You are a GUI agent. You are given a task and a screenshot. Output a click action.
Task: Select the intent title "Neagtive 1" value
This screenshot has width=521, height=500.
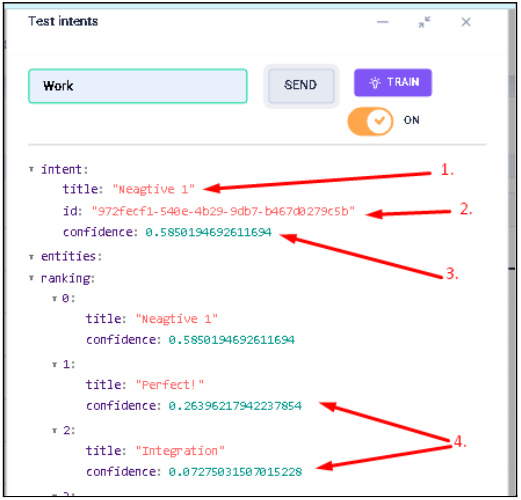click(x=153, y=189)
